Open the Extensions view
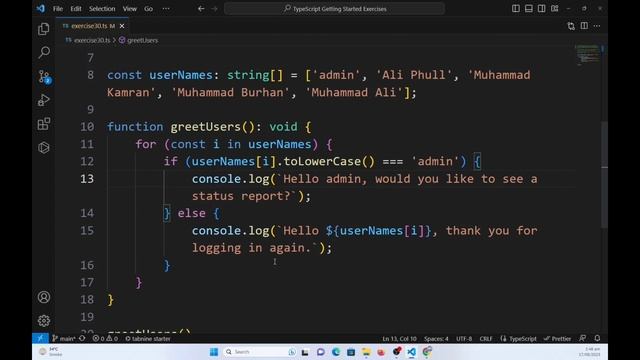Image resolution: width=640 pixels, height=360 pixels. [x=44, y=124]
